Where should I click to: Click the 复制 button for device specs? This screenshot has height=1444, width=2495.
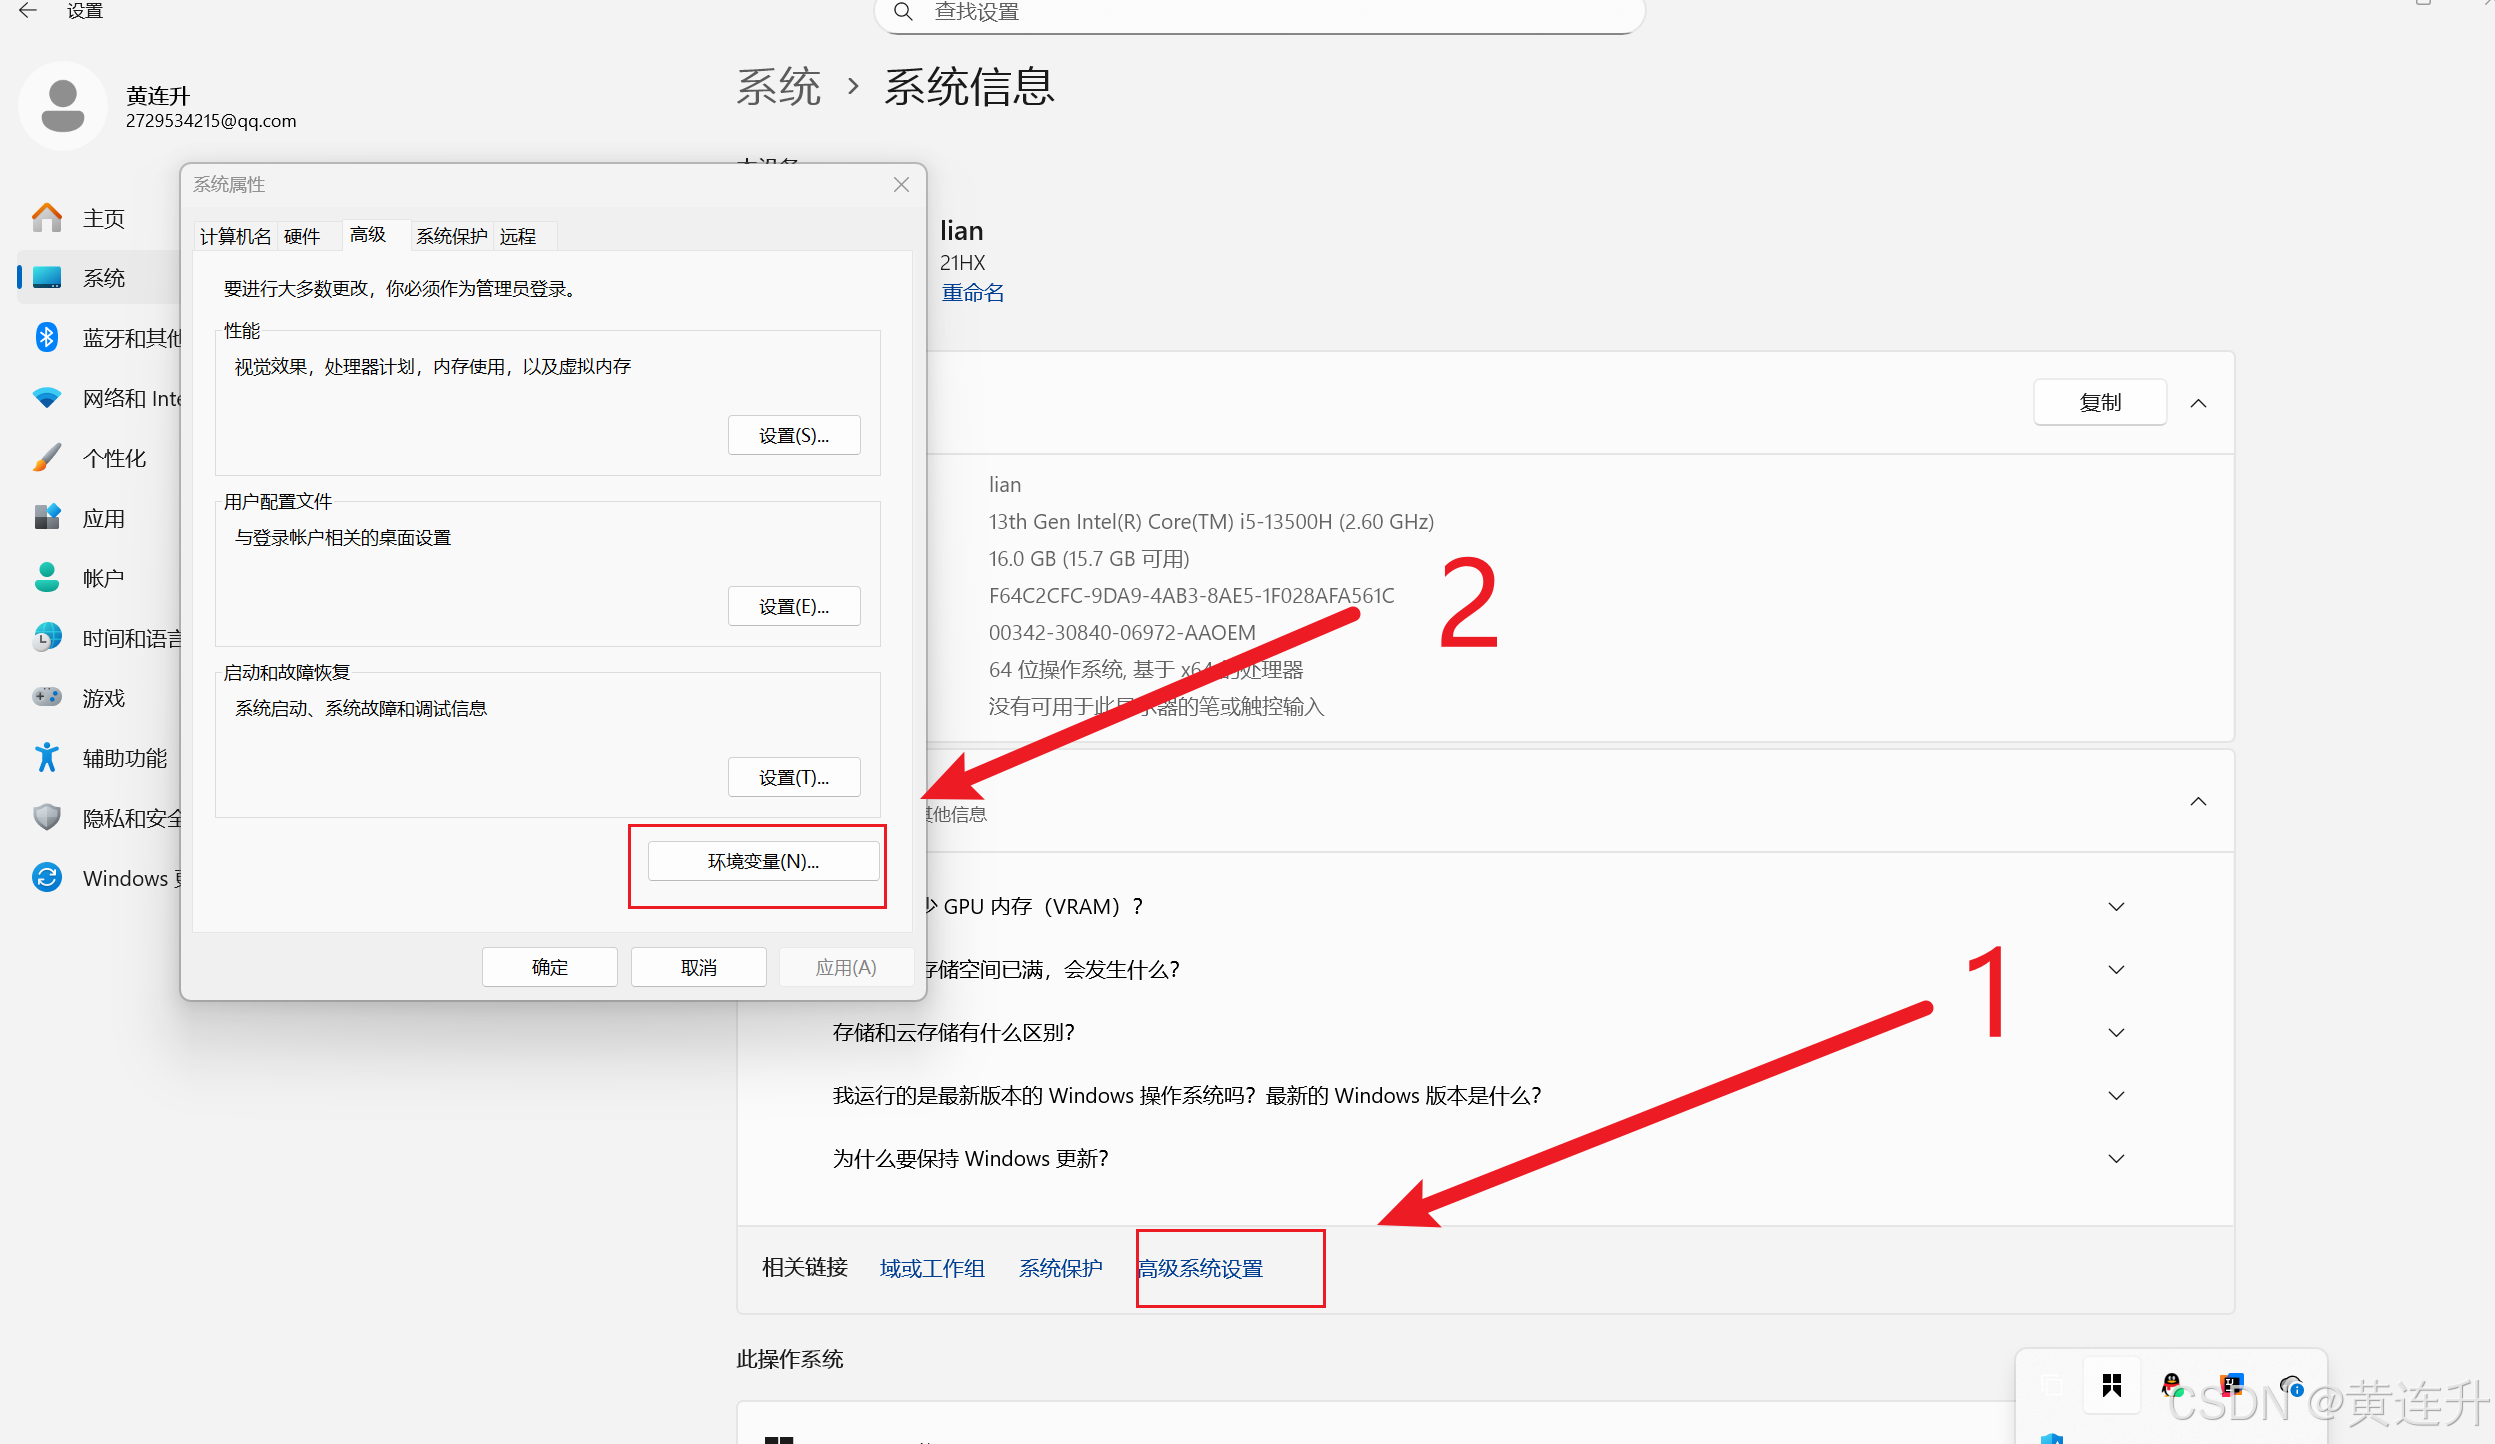pyautogui.click(x=2100, y=402)
